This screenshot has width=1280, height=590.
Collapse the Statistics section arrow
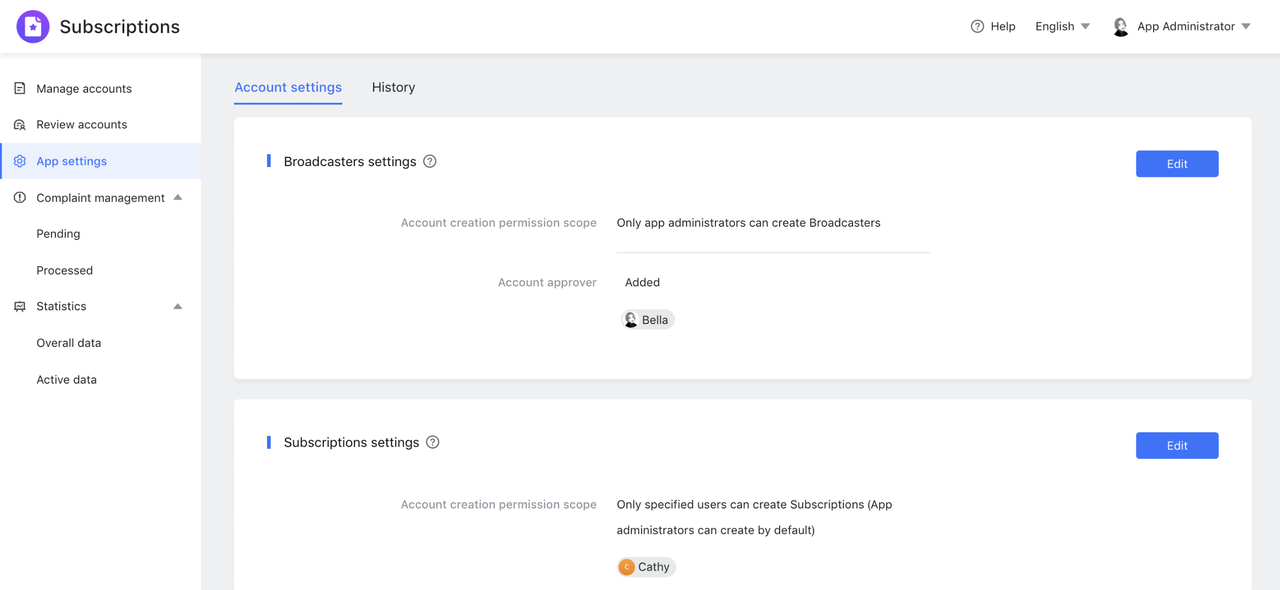click(178, 307)
